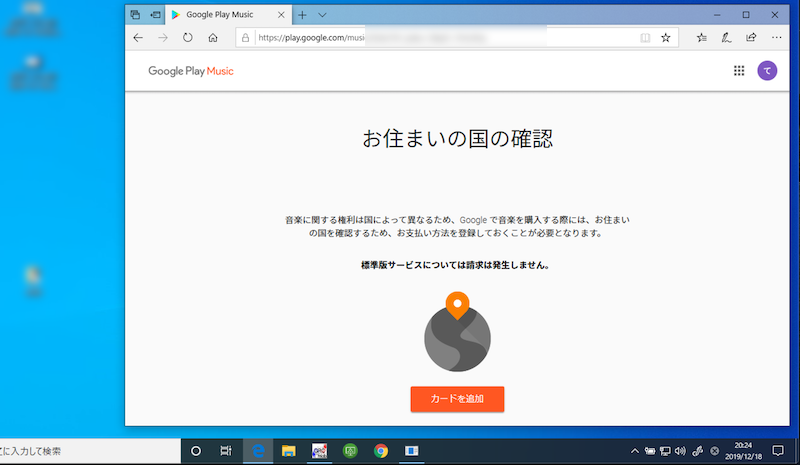Screen dimensions: 800x465
Task: Click the browser back arrow
Action: tap(138, 38)
